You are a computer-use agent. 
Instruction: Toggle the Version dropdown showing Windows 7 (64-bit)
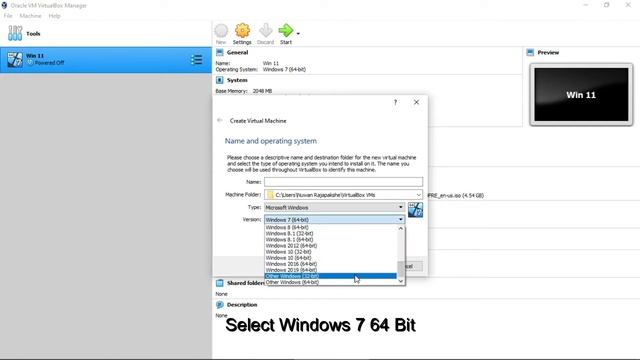click(334, 220)
